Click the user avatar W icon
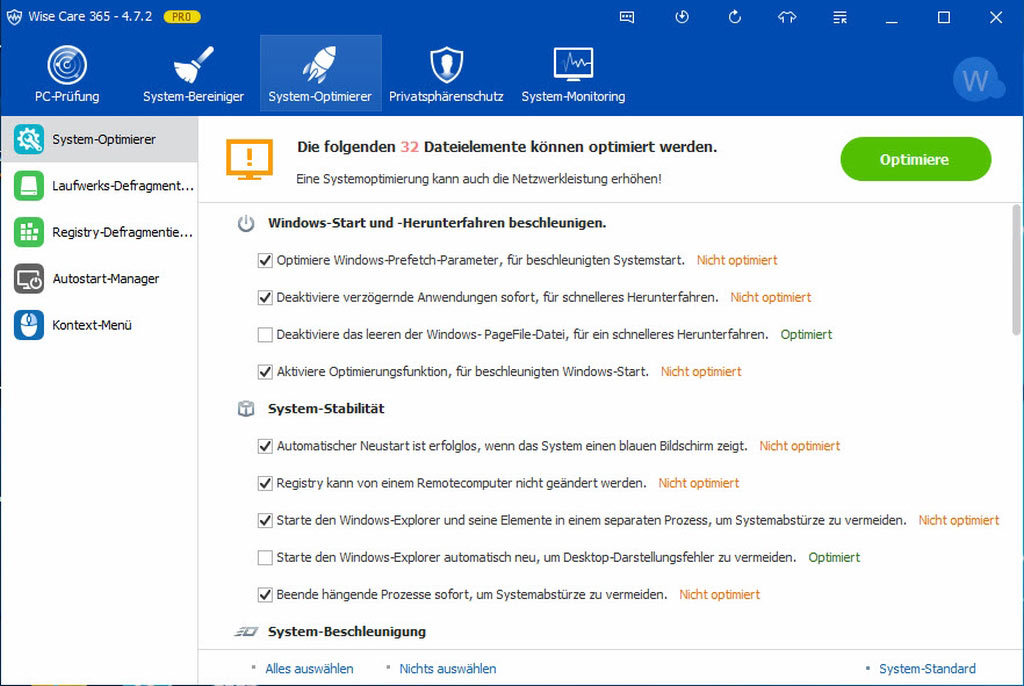The image size is (1024, 686). [x=978, y=80]
